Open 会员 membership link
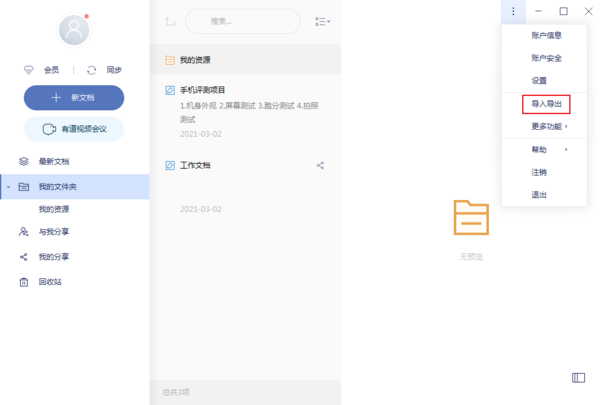Viewport: 600px width, 405px height. click(x=51, y=70)
